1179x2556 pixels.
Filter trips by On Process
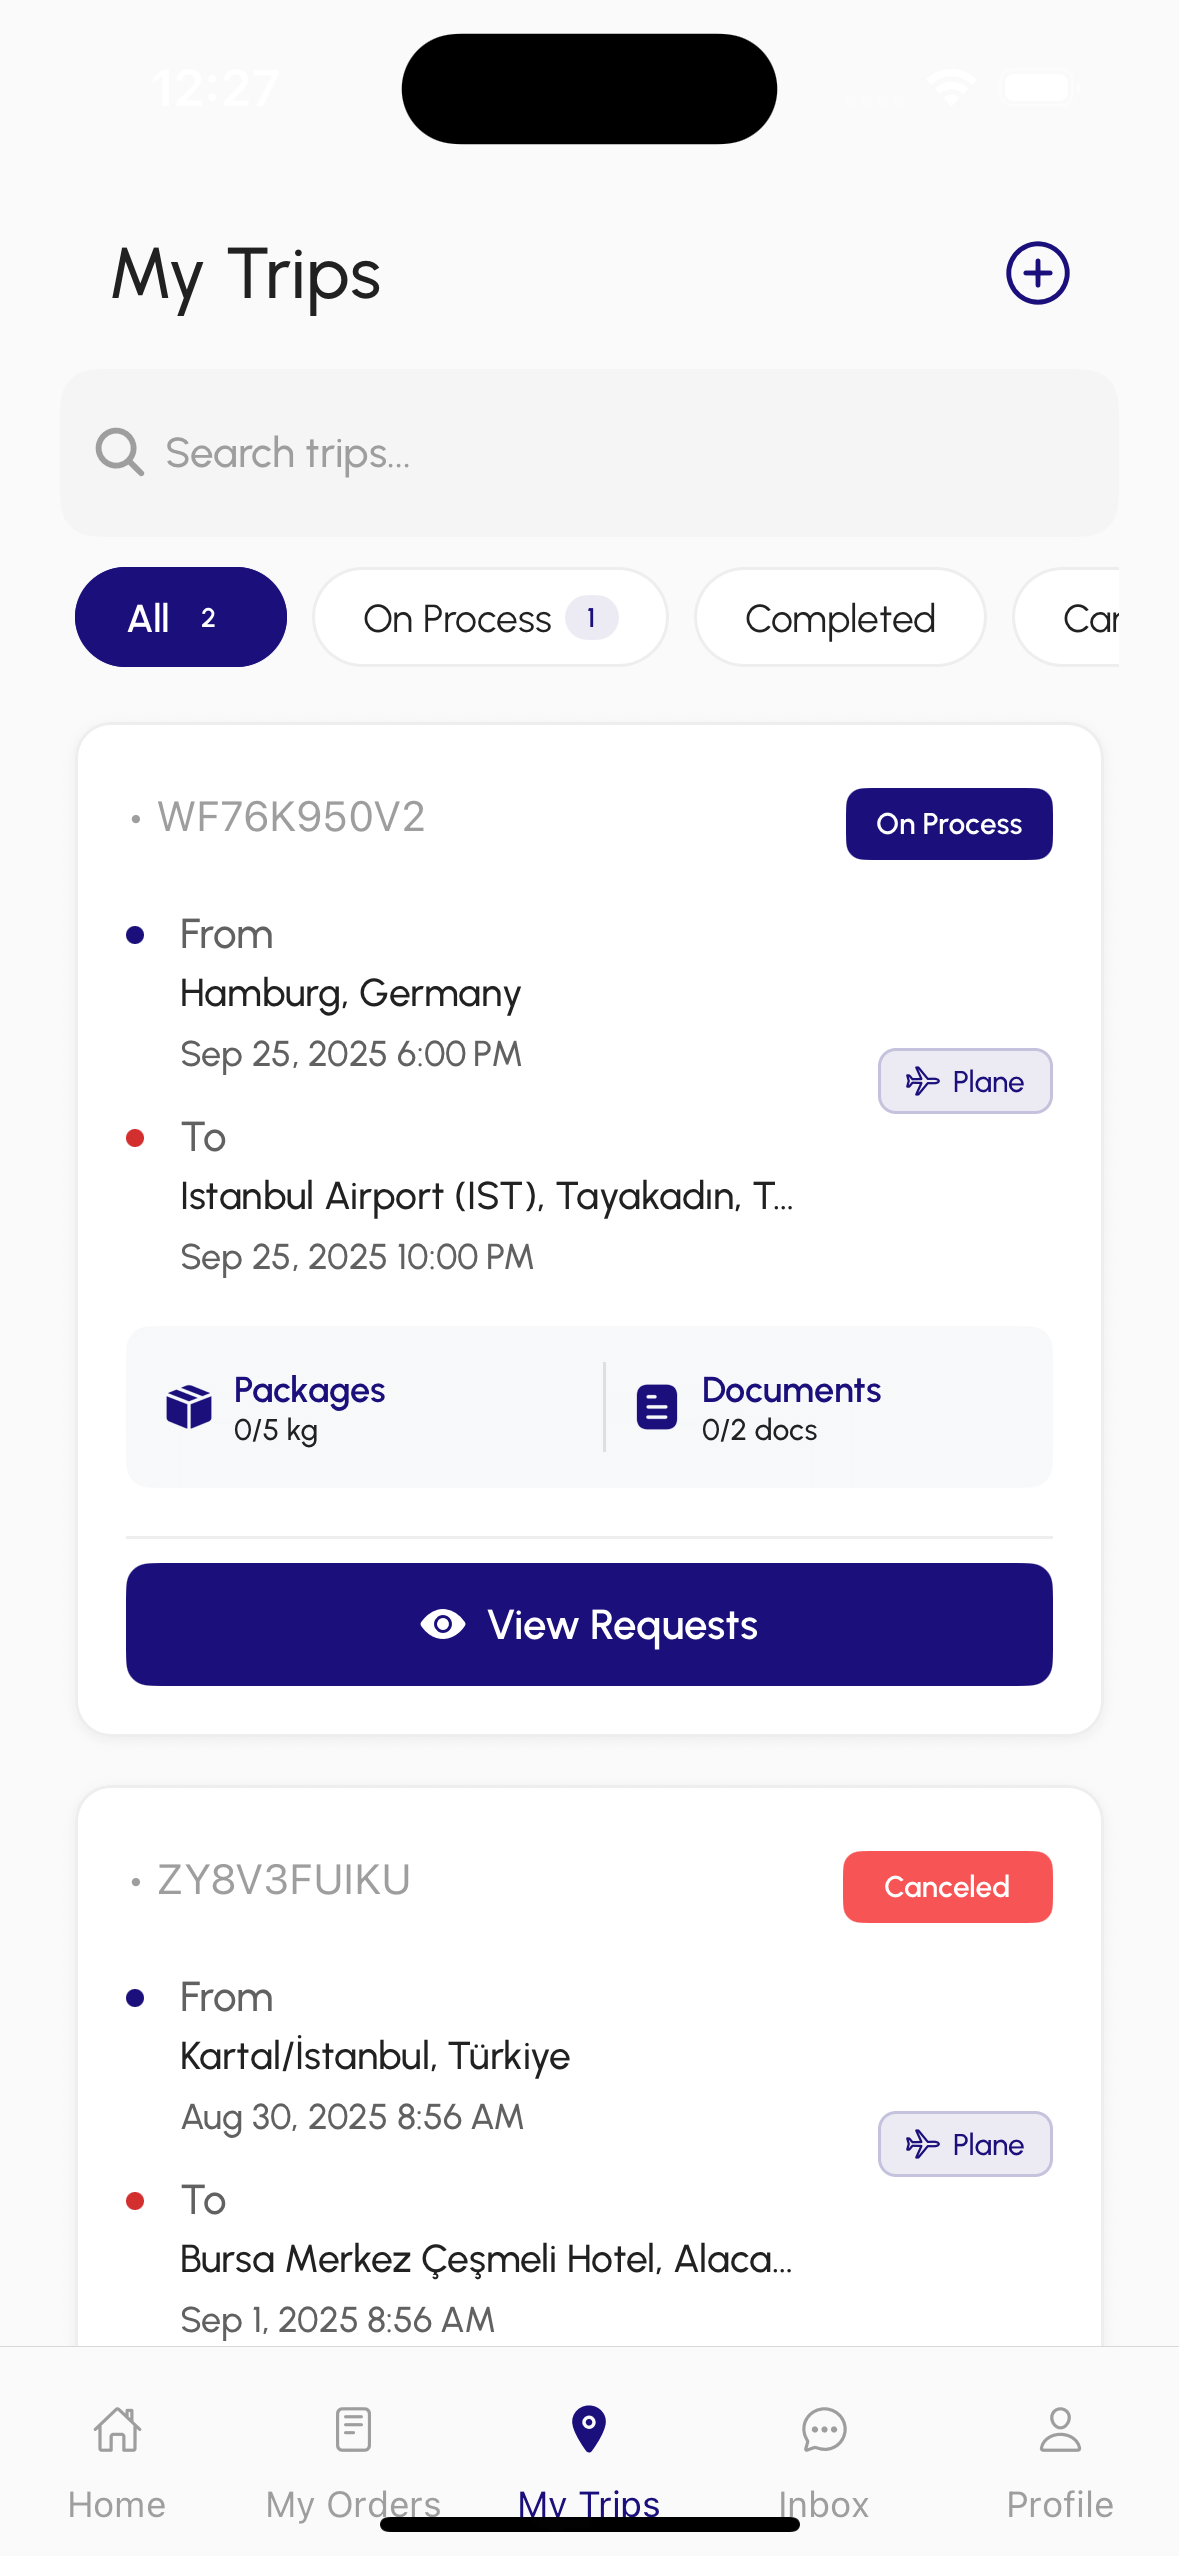490,617
